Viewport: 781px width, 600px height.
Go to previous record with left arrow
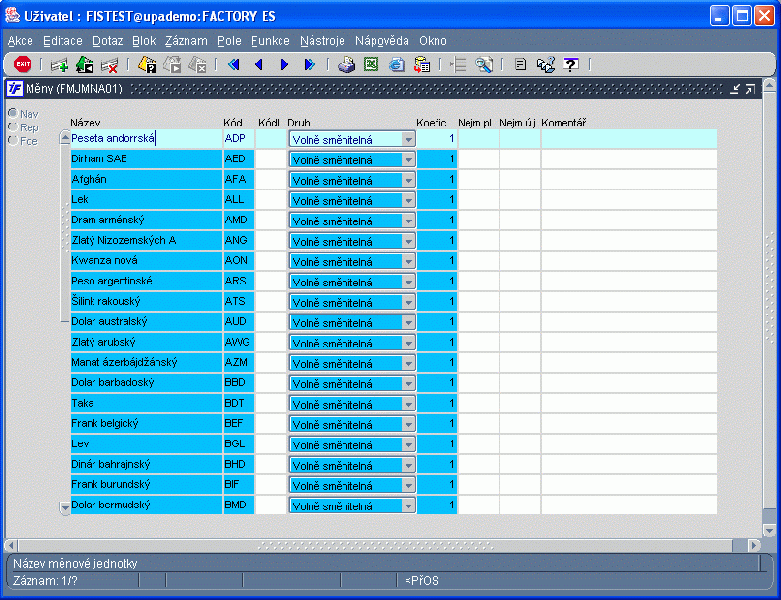click(x=259, y=65)
